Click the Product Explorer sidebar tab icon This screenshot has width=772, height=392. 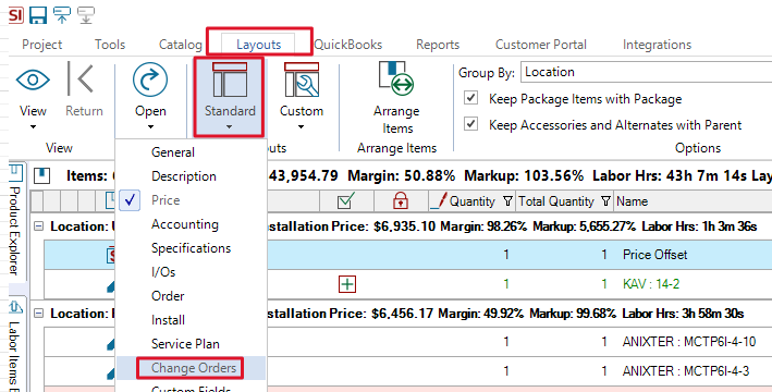point(16,173)
